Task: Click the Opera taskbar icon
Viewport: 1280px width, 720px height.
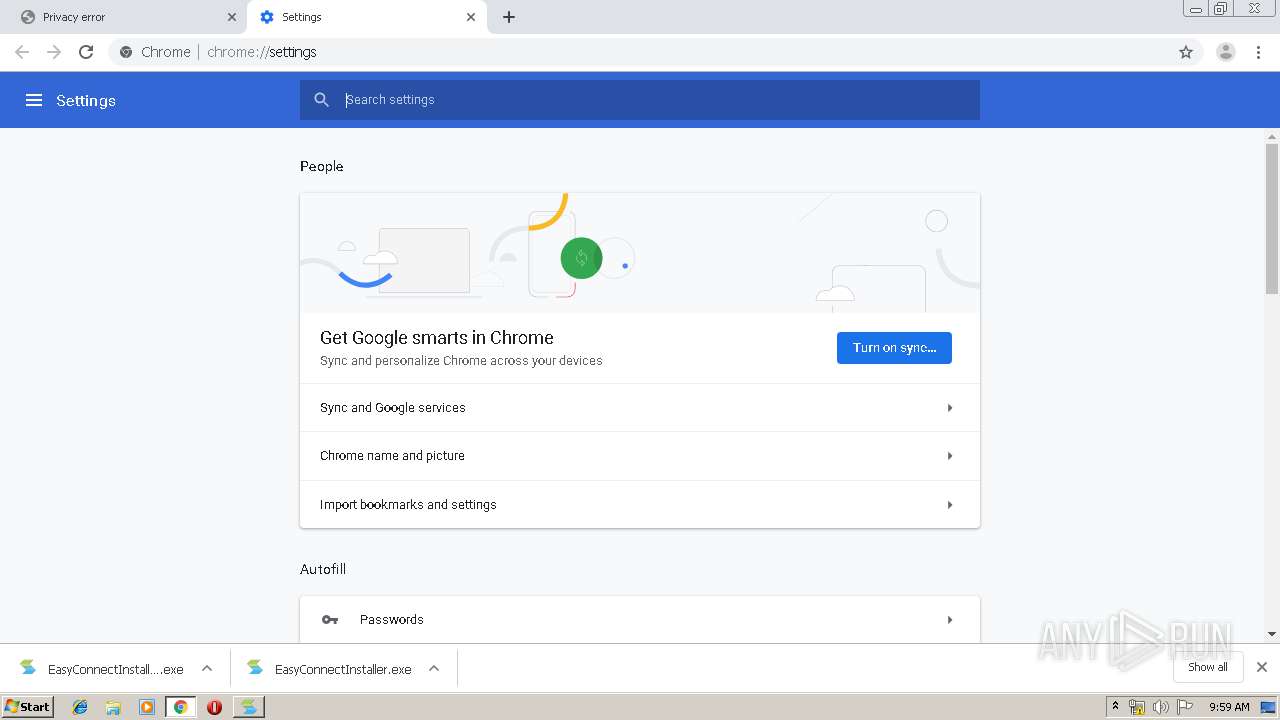Action: pyautogui.click(x=214, y=707)
